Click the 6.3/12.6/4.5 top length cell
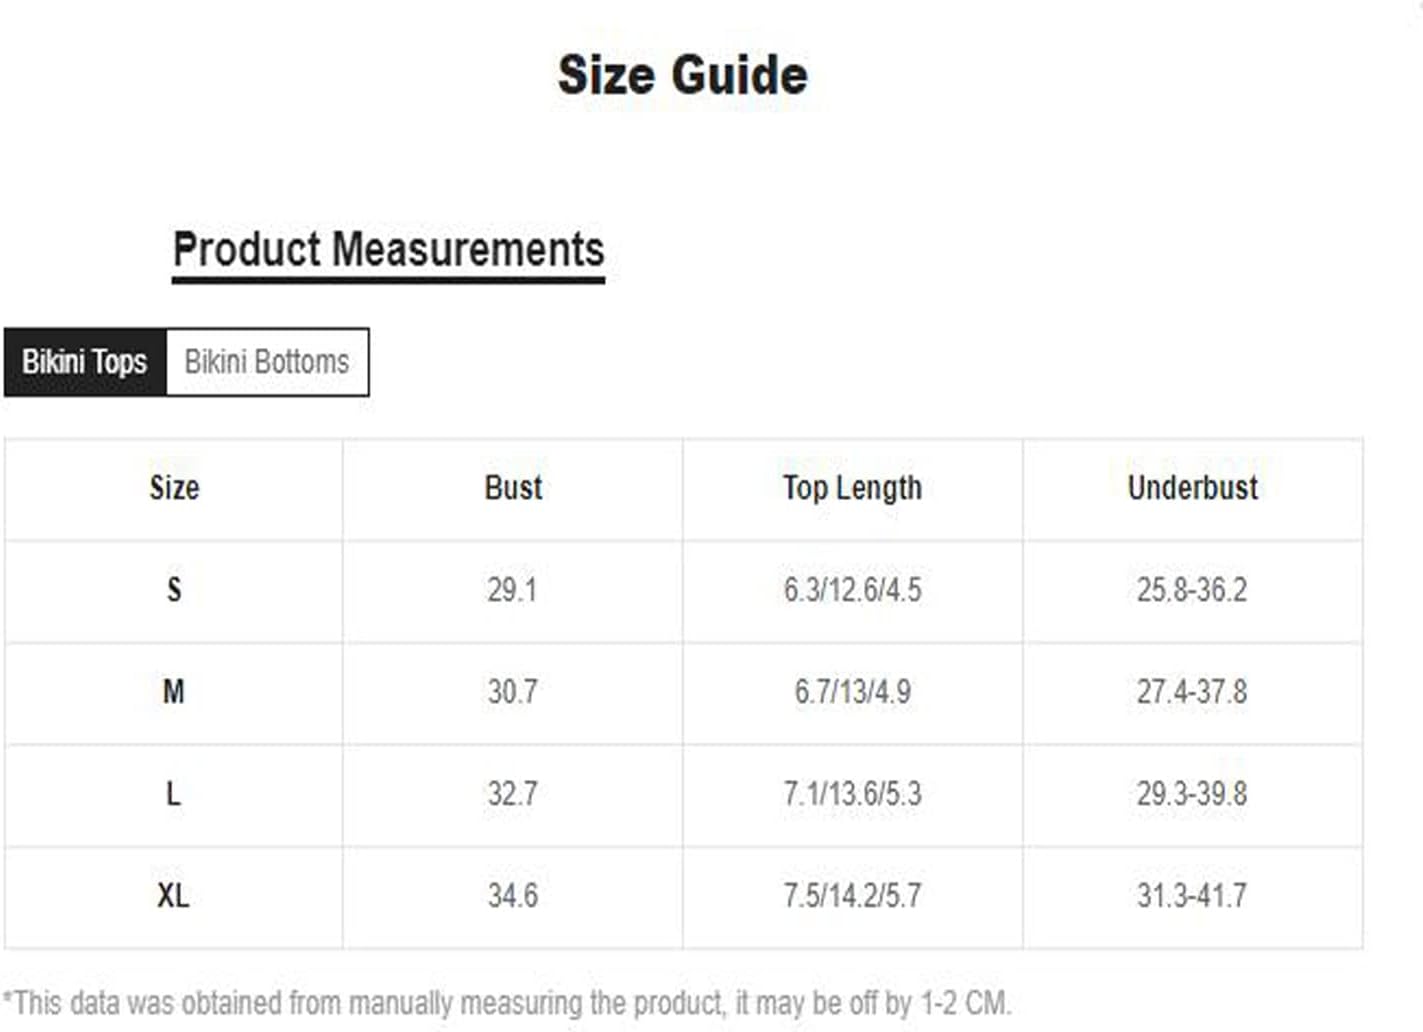Viewport: 1423px width, 1032px height. tap(852, 590)
